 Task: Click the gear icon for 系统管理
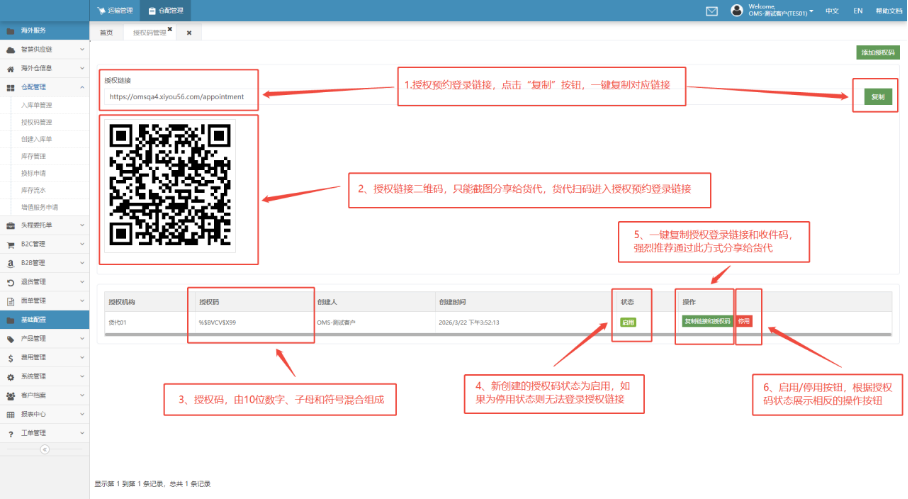click(x=10, y=376)
